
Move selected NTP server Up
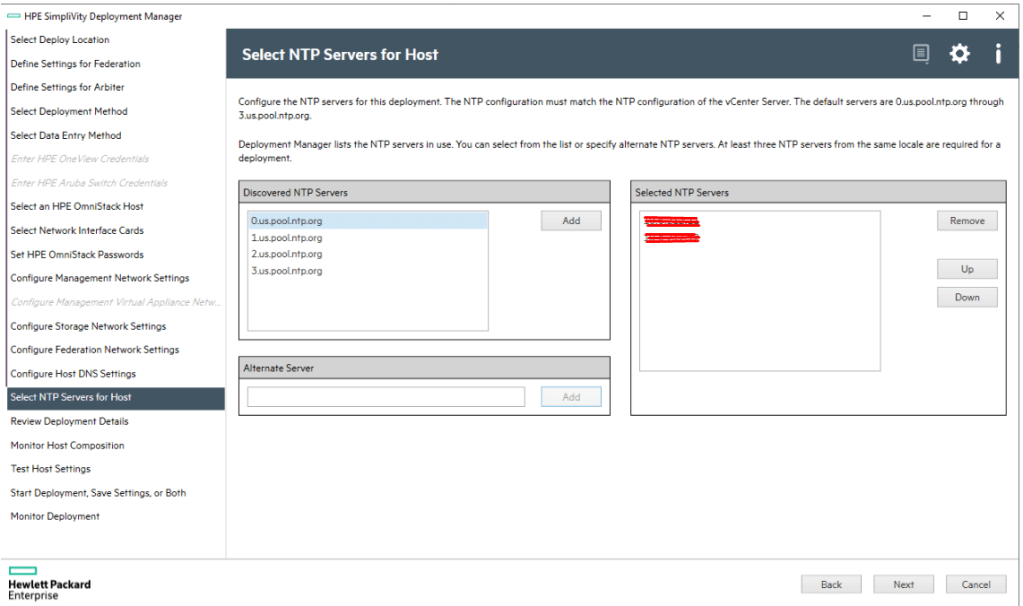tap(967, 269)
